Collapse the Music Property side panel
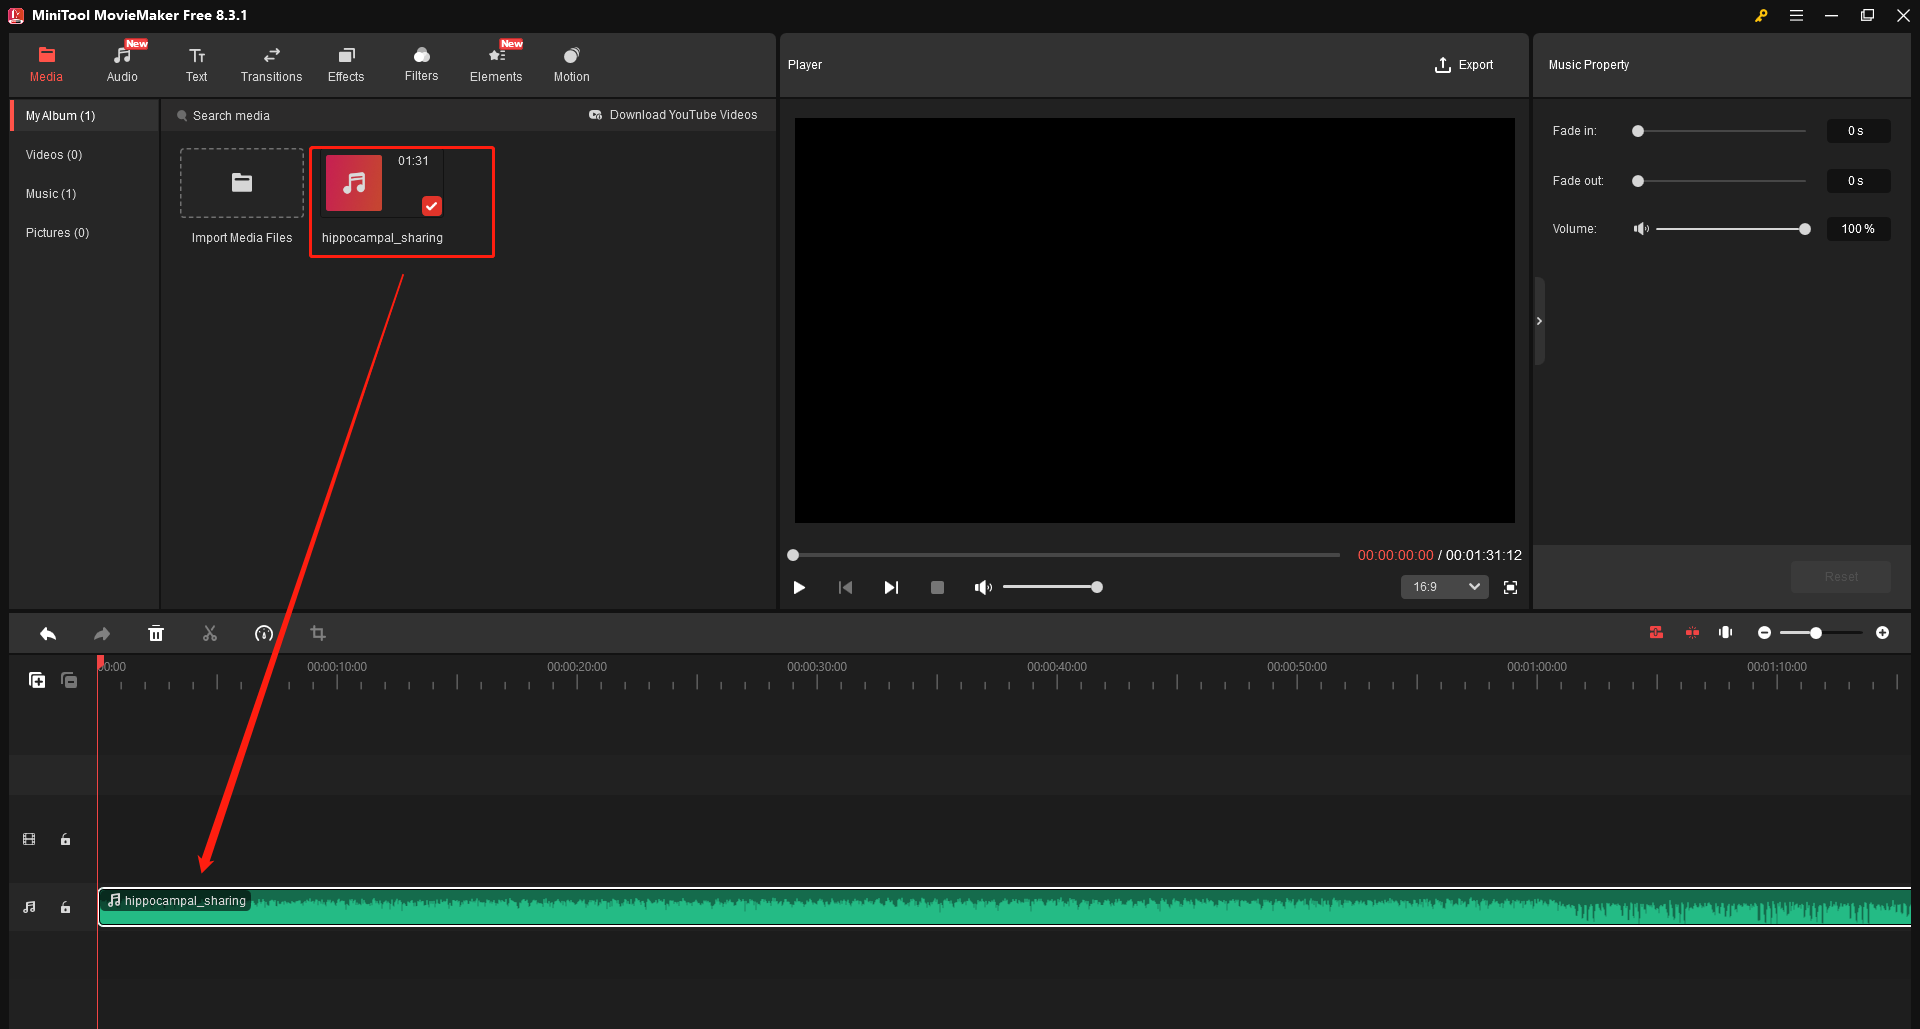The width and height of the screenshot is (1920, 1029). point(1539,321)
